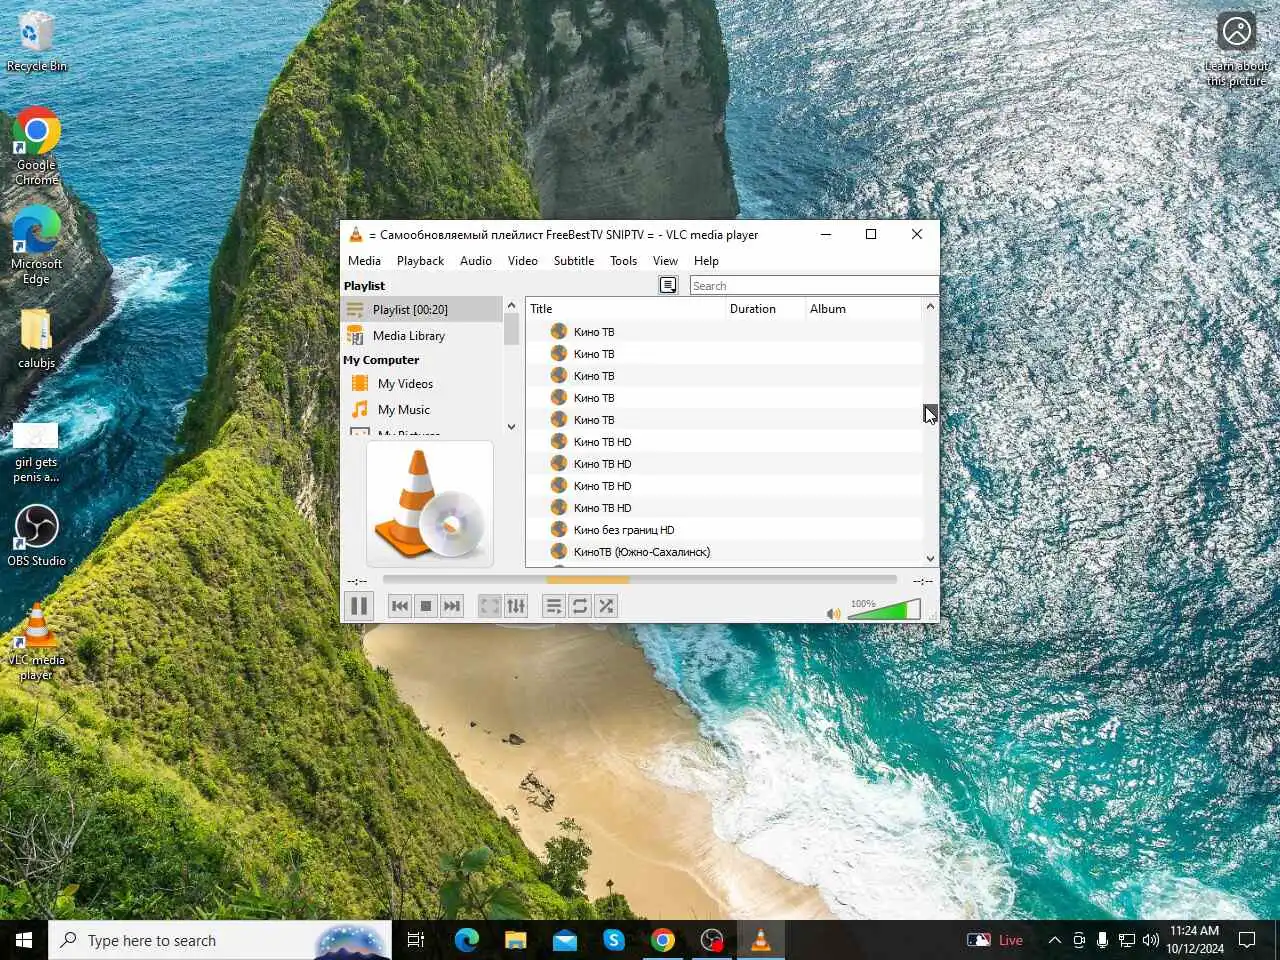1280x960 pixels.
Task: Click playlist list scroll-down arrow
Action: click(930, 559)
